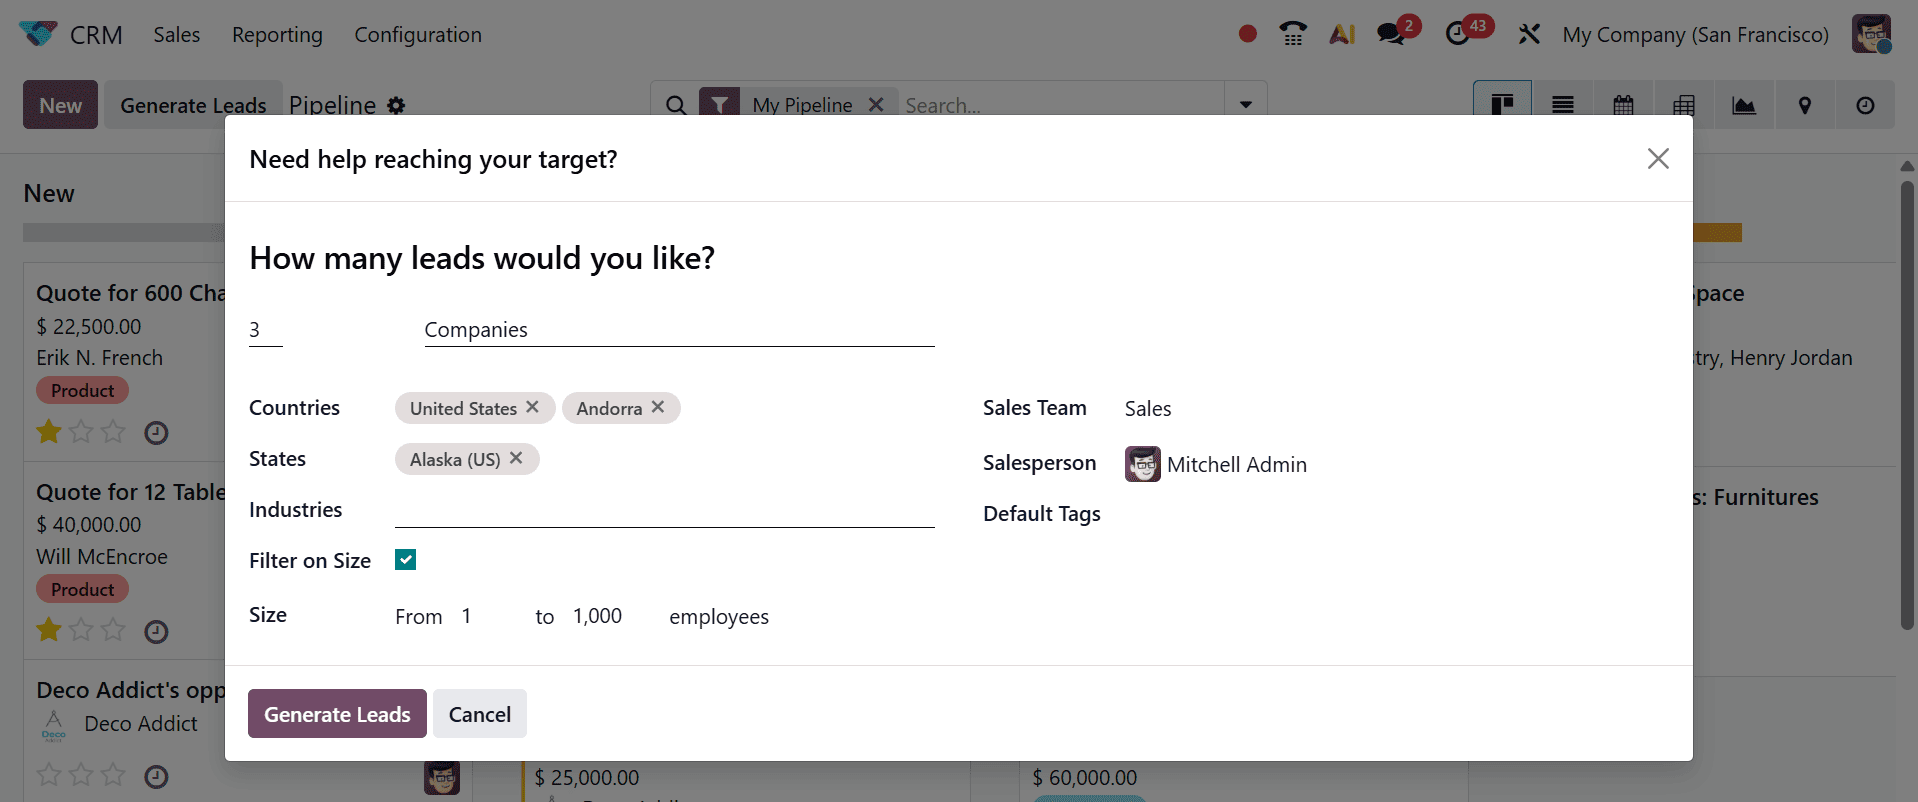Click the New stage progress bar

[124, 232]
